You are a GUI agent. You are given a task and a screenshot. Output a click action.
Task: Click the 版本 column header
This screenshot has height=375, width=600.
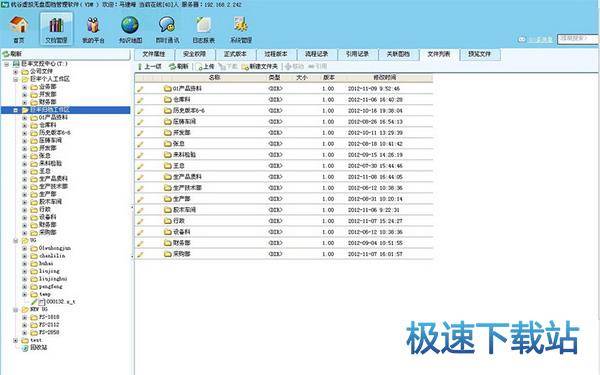tap(329, 78)
